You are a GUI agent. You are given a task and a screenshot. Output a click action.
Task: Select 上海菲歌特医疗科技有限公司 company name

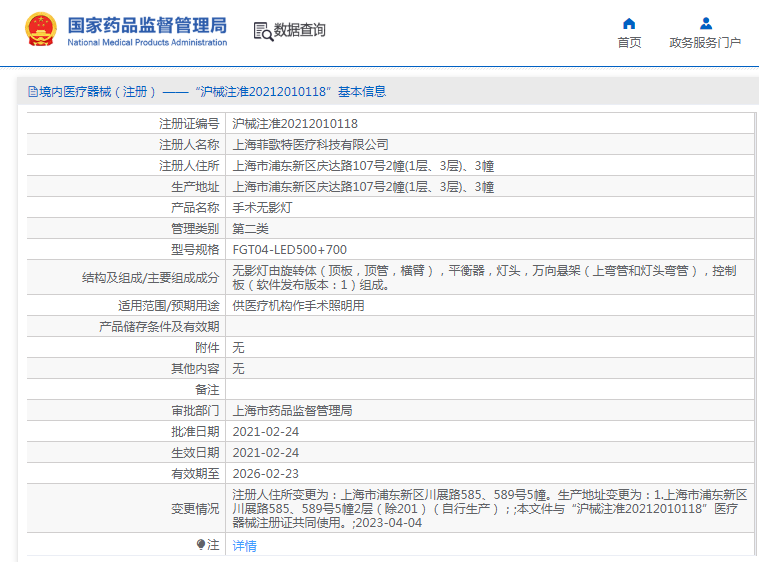[x=310, y=145]
